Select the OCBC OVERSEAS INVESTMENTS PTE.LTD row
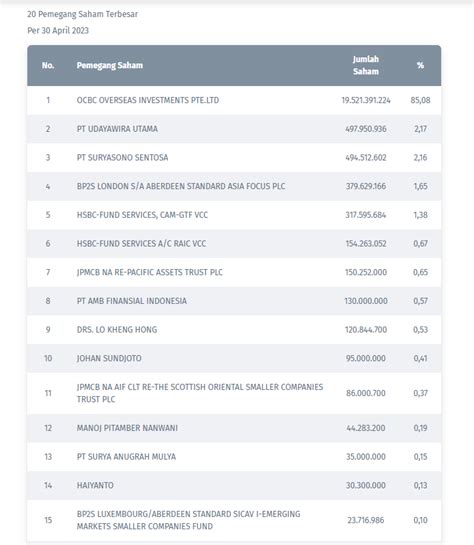Screen dimensions: 474x545 [234, 100]
